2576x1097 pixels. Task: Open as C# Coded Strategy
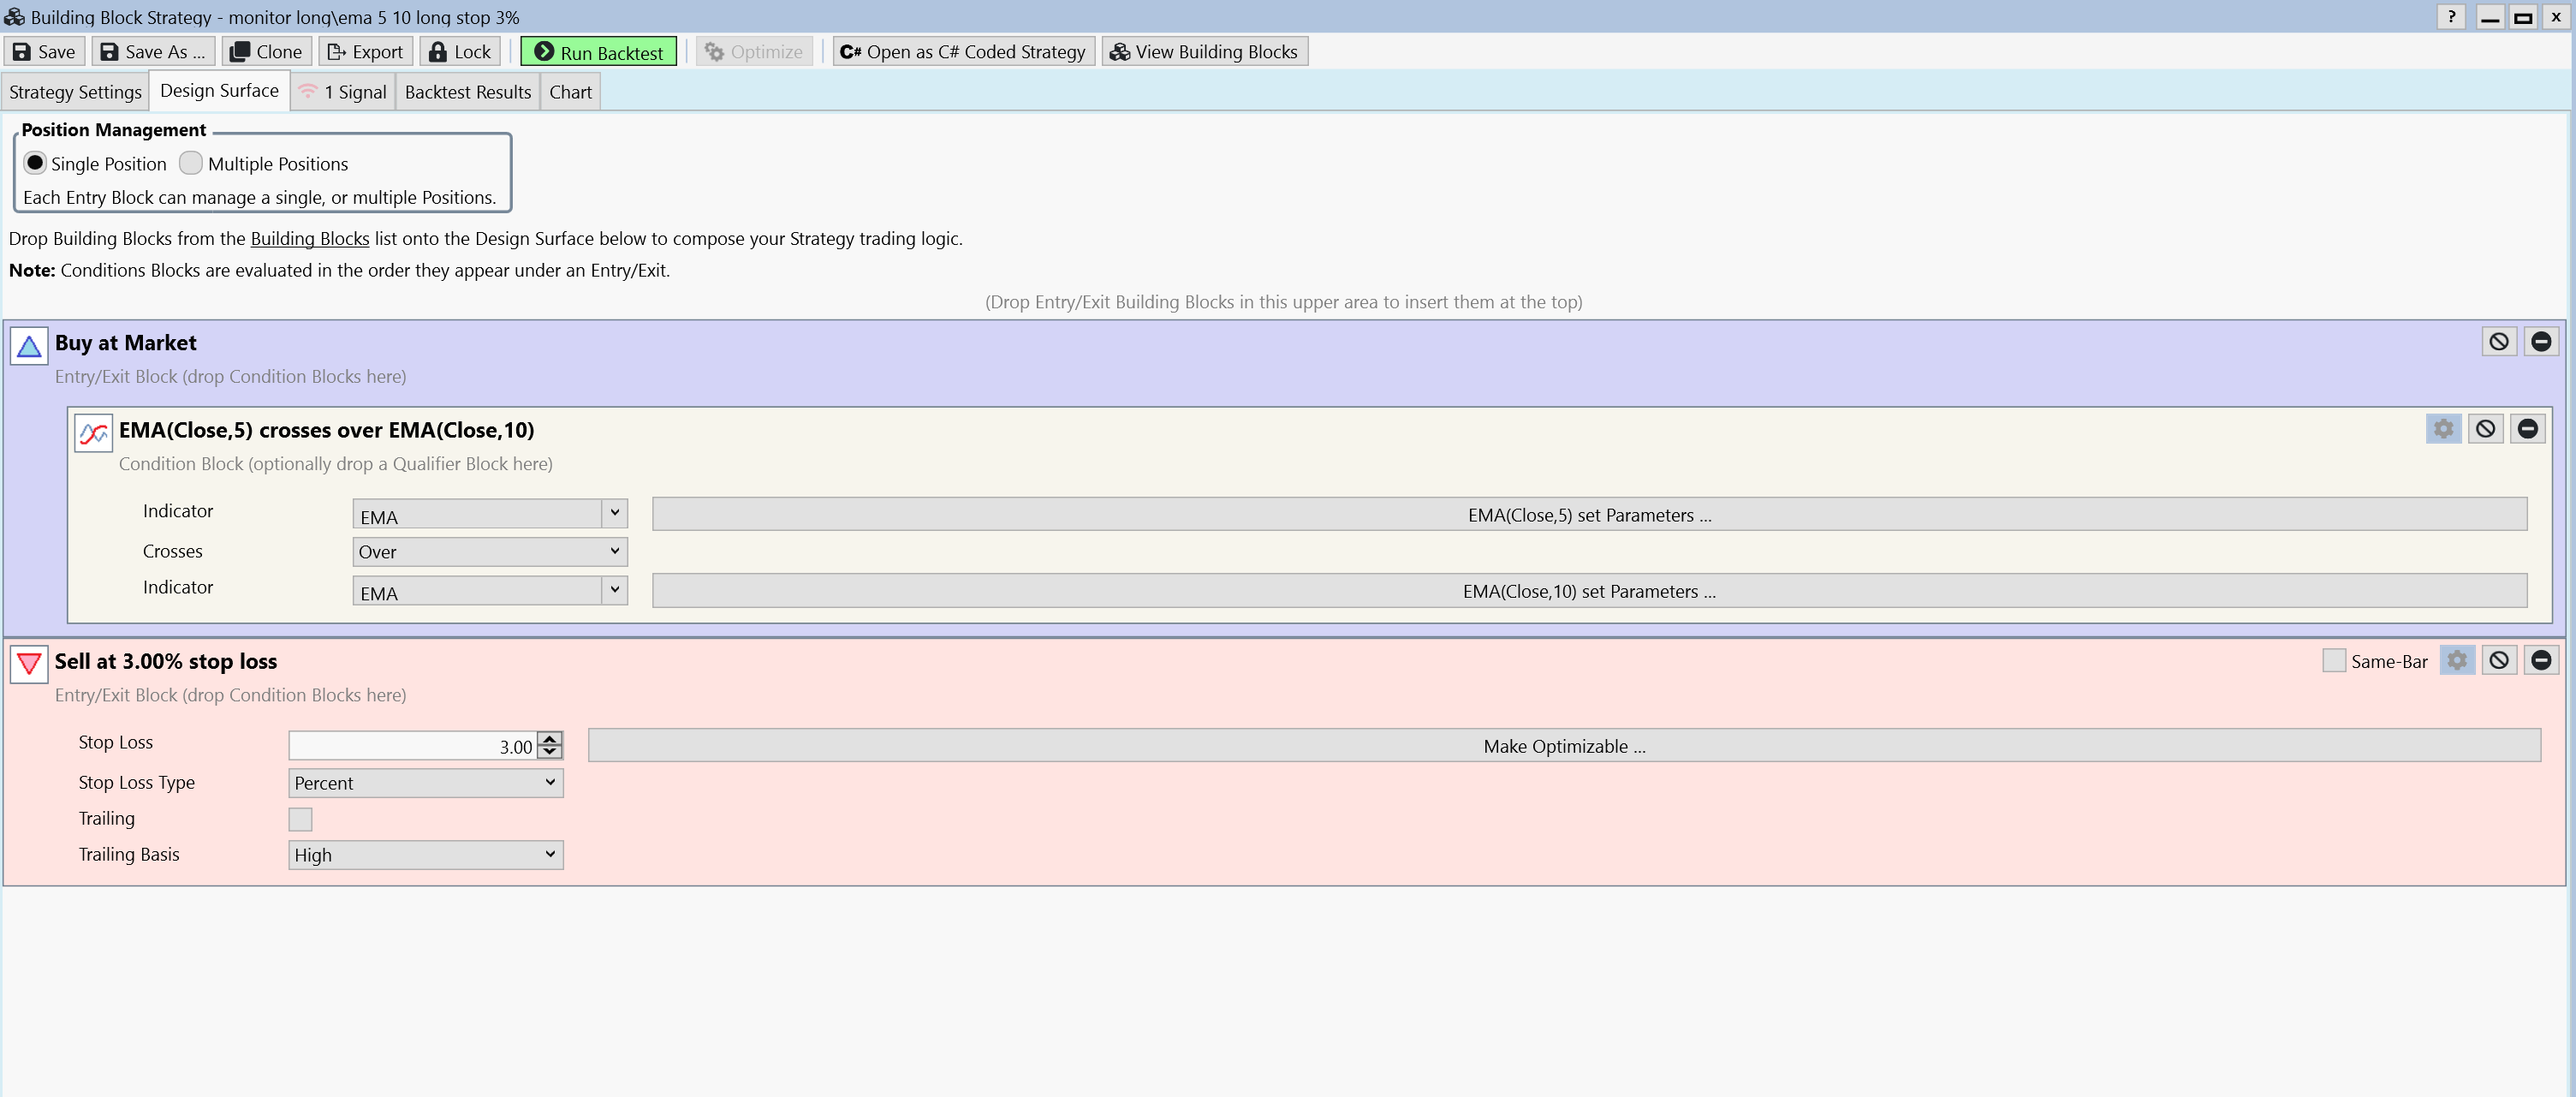963,52
